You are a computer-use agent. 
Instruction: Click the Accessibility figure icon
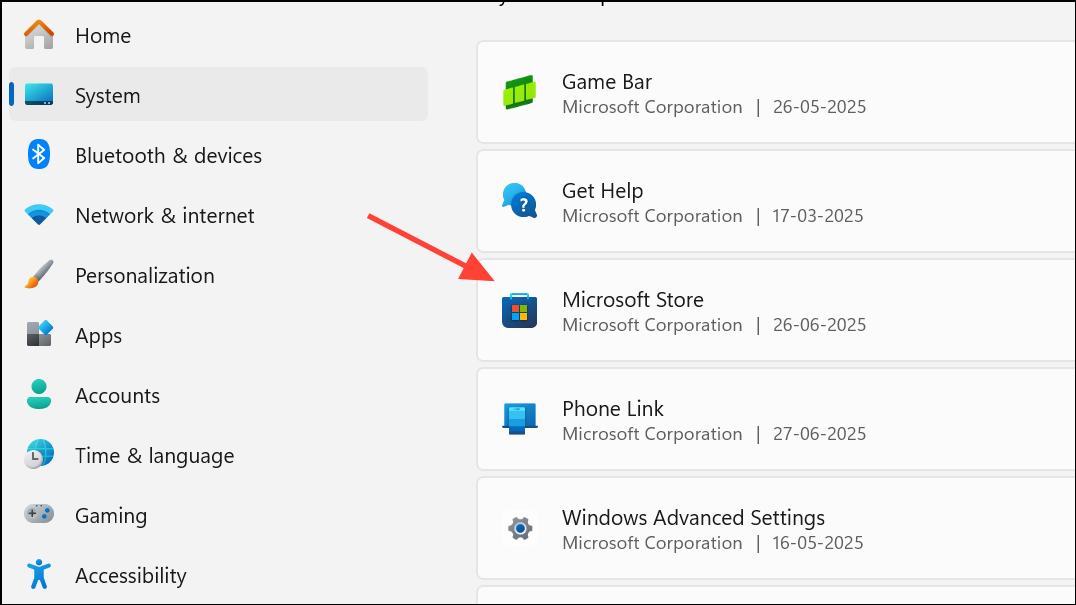pos(39,574)
